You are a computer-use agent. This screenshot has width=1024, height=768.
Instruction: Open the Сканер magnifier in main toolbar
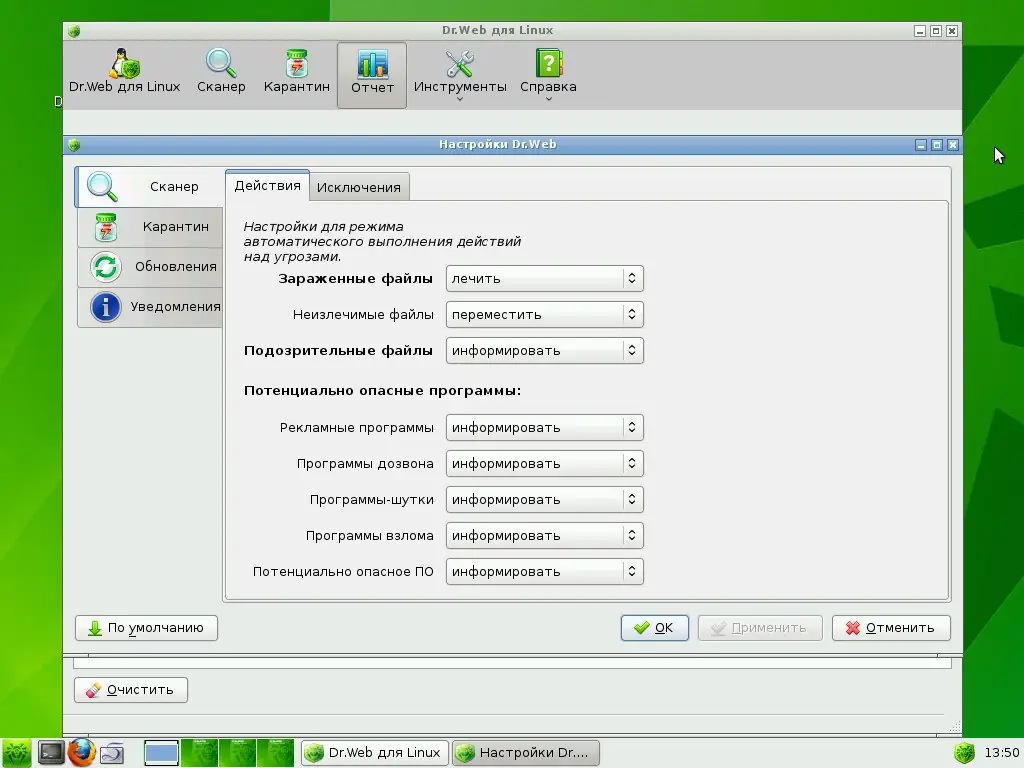click(221, 71)
